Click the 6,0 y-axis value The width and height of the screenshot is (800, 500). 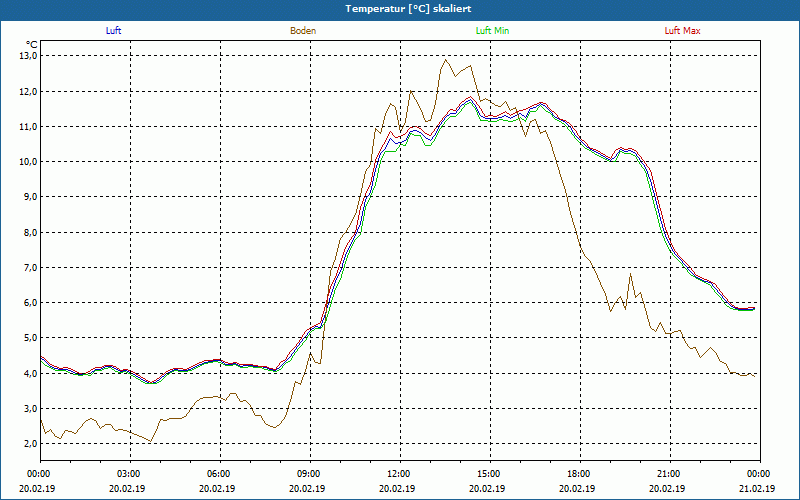click(30, 303)
